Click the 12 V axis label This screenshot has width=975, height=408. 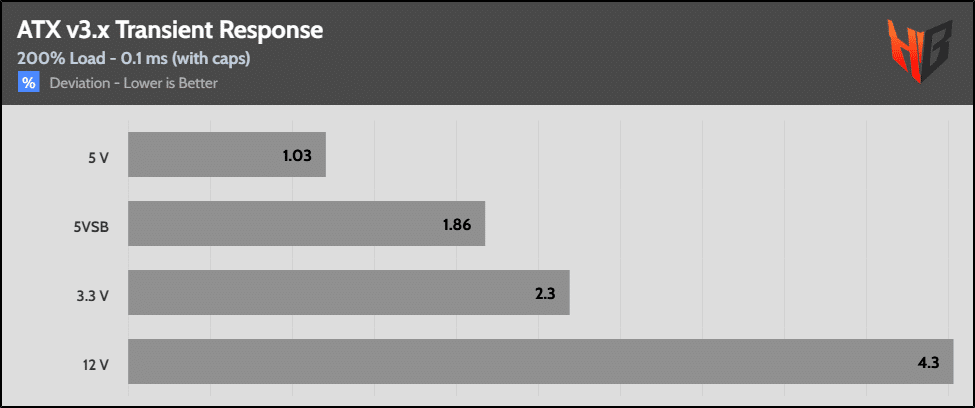[x=96, y=365]
